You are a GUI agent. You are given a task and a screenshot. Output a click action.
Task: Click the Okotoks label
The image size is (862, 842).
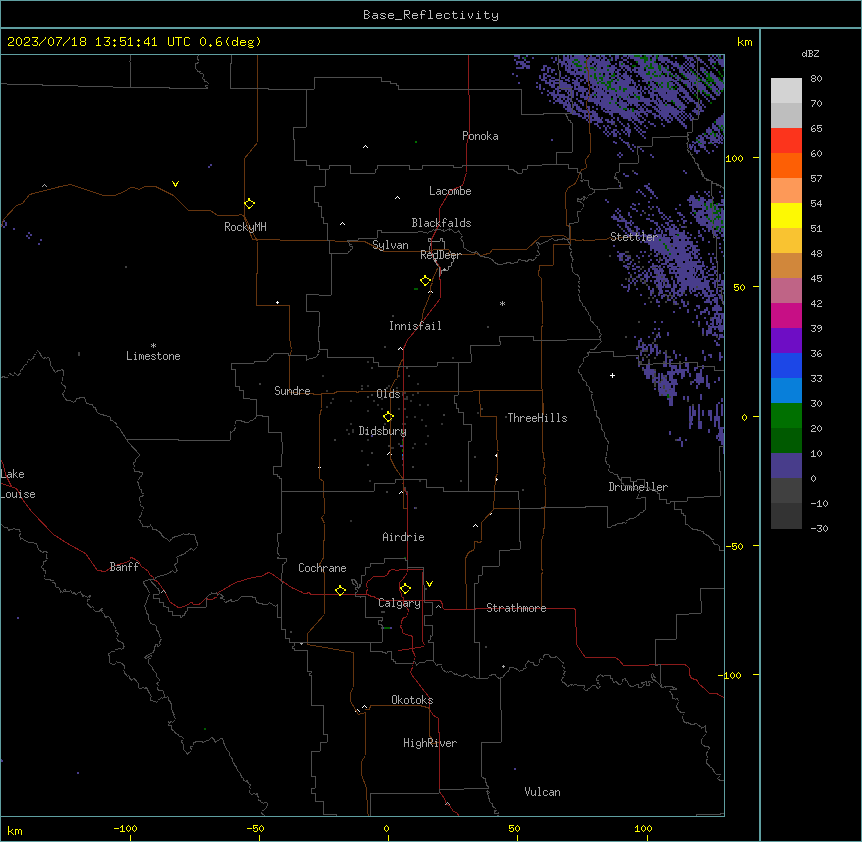(412, 700)
